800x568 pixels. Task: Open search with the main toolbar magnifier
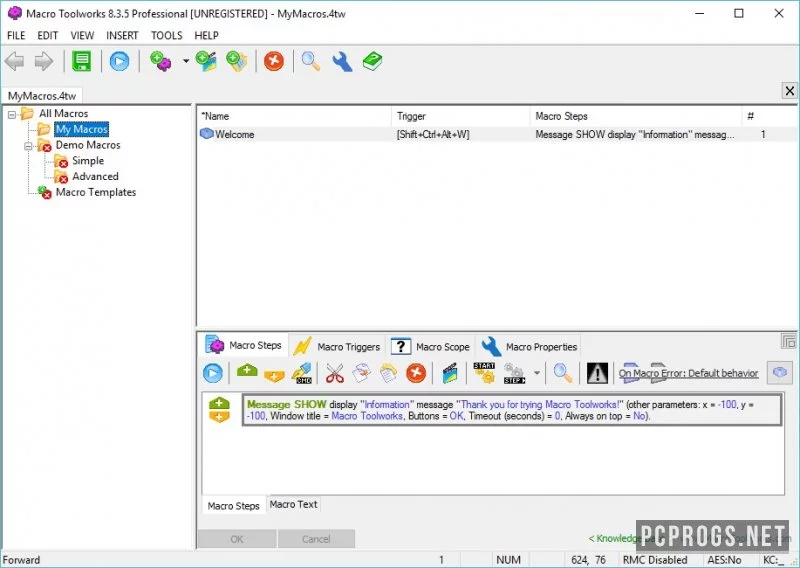[311, 61]
